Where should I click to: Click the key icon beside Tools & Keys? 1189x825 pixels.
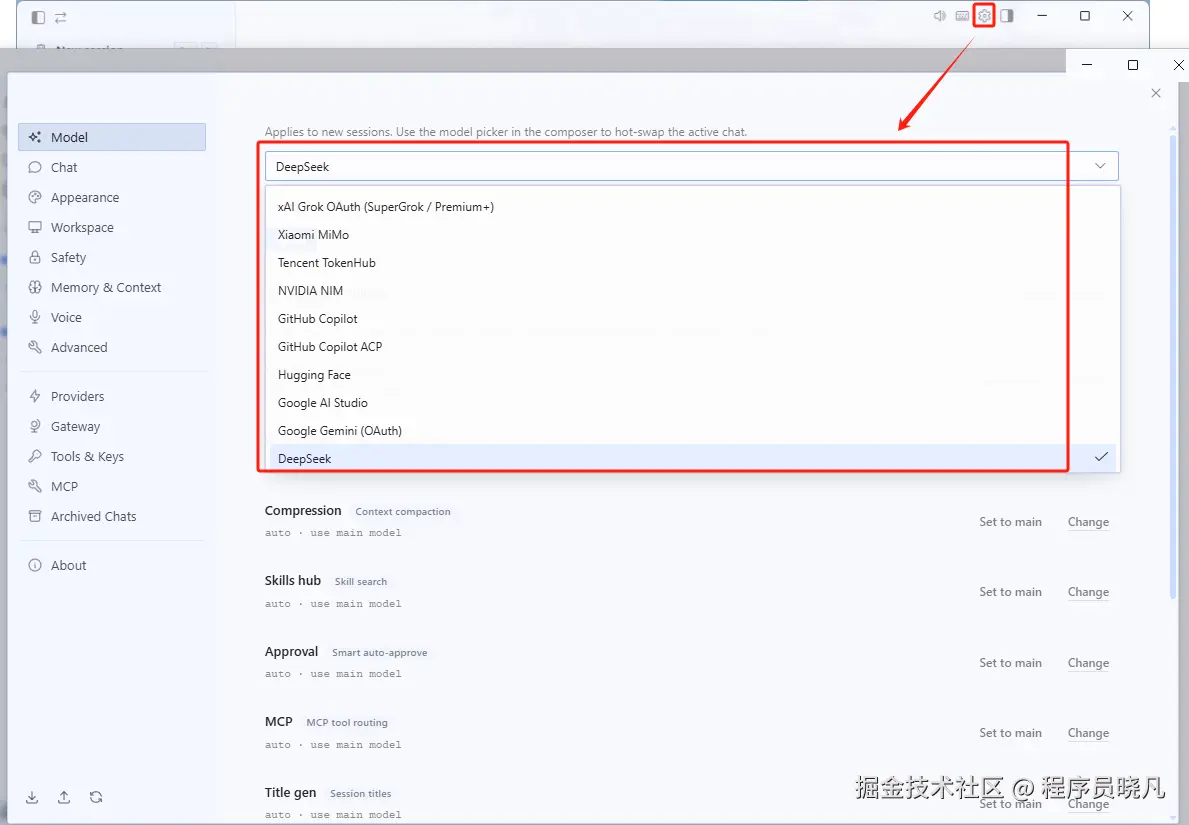coord(35,456)
